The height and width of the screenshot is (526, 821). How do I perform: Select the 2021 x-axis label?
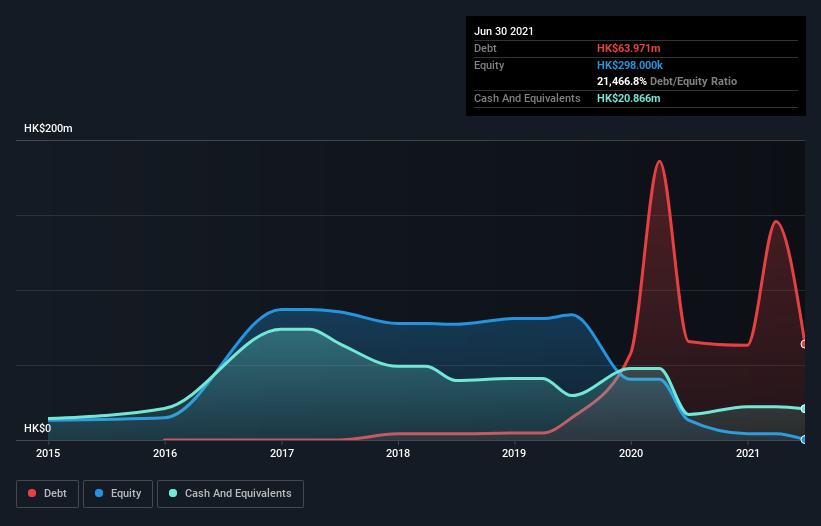click(x=748, y=453)
